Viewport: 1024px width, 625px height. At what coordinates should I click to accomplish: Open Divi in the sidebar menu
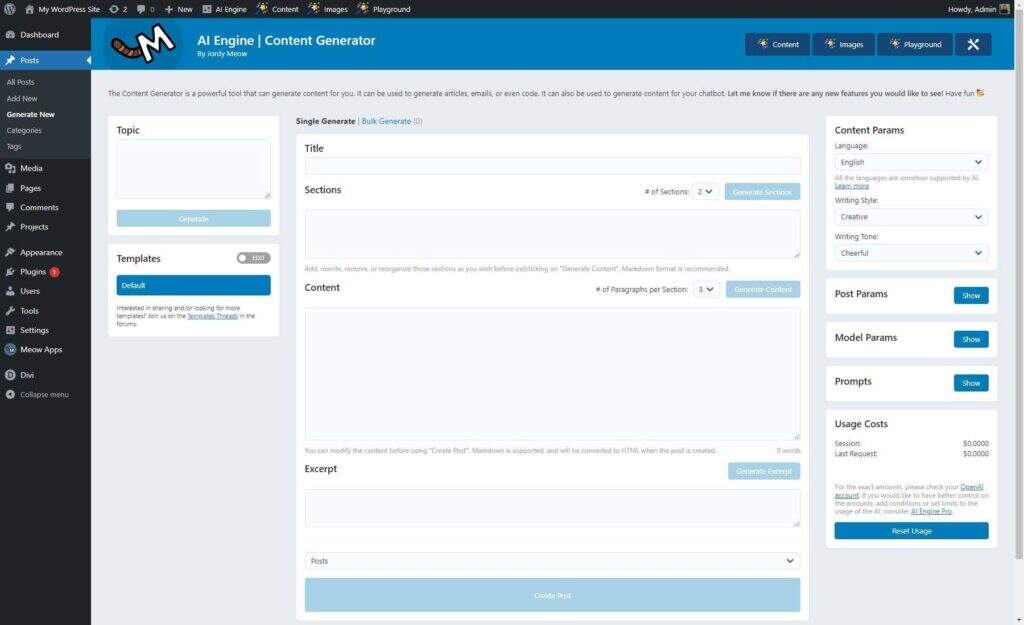point(28,375)
